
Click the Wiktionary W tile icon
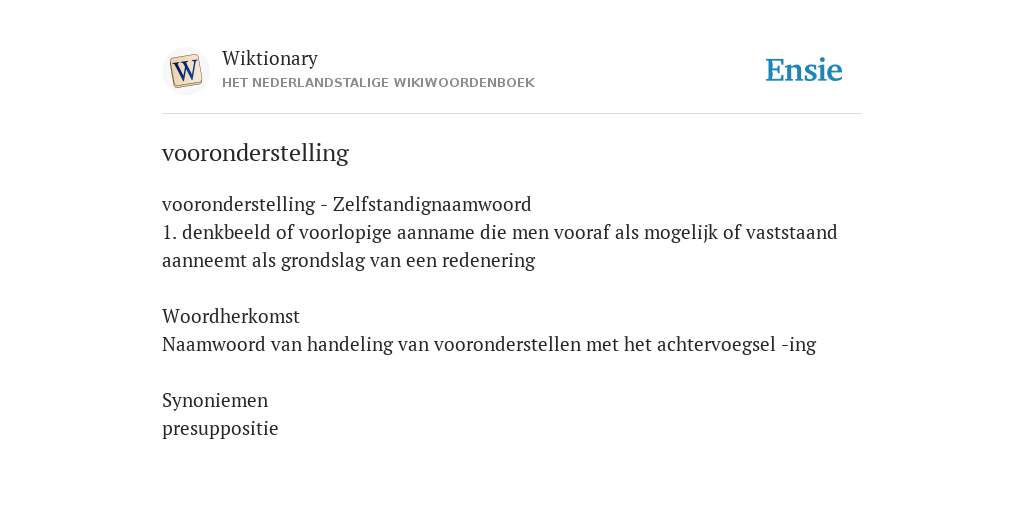pos(185,71)
